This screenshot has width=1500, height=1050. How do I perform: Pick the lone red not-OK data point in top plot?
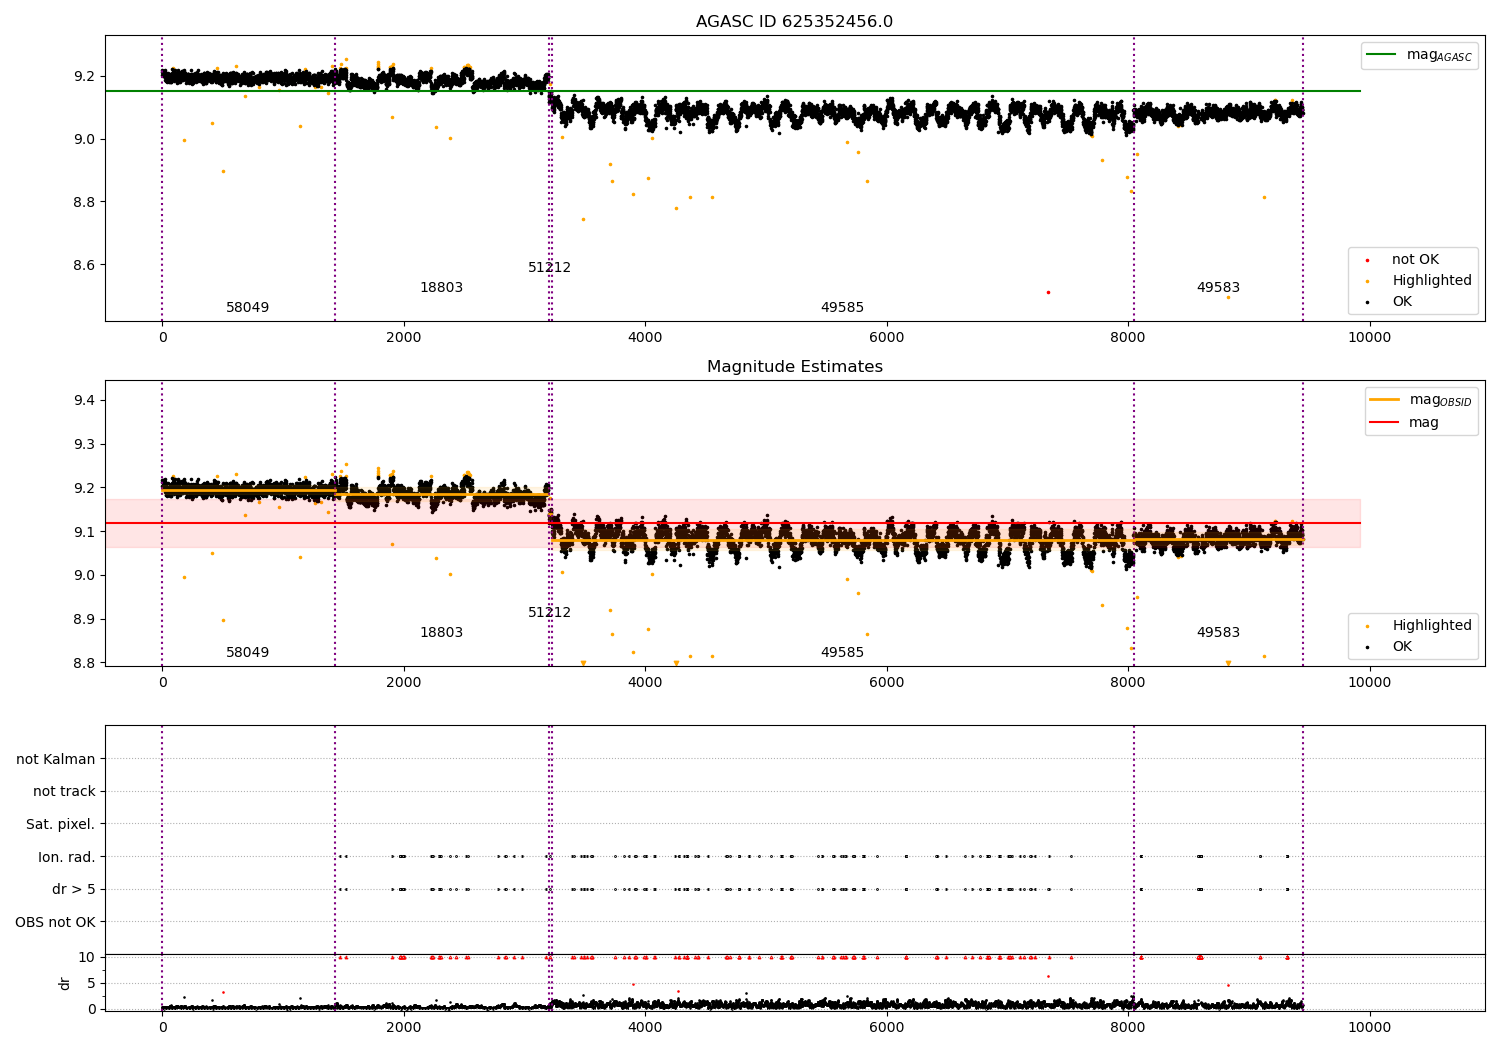point(1048,292)
